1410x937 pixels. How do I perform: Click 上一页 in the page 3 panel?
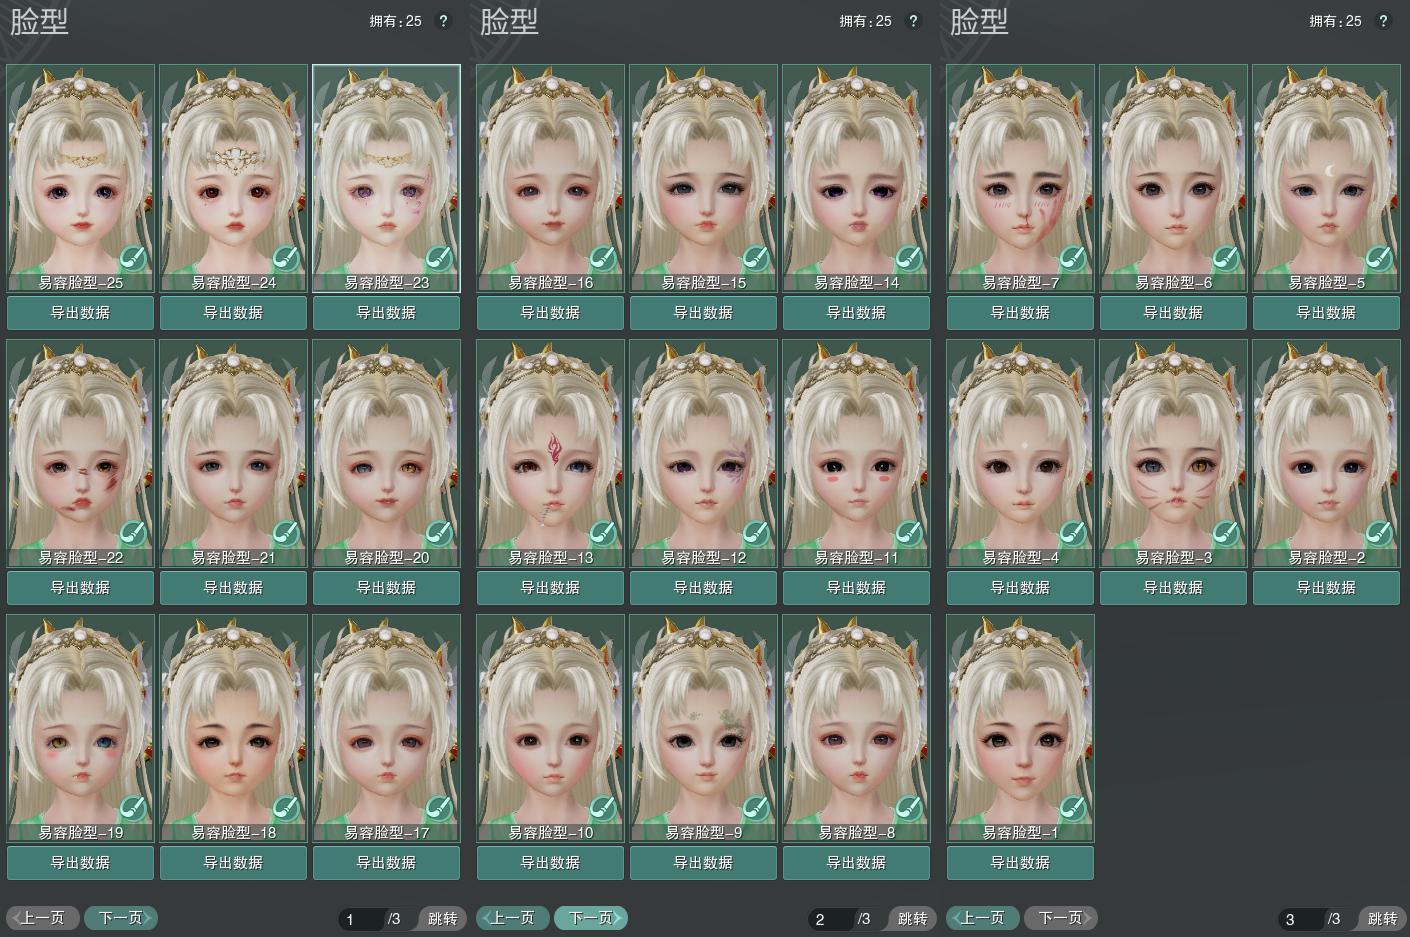[x=983, y=918]
